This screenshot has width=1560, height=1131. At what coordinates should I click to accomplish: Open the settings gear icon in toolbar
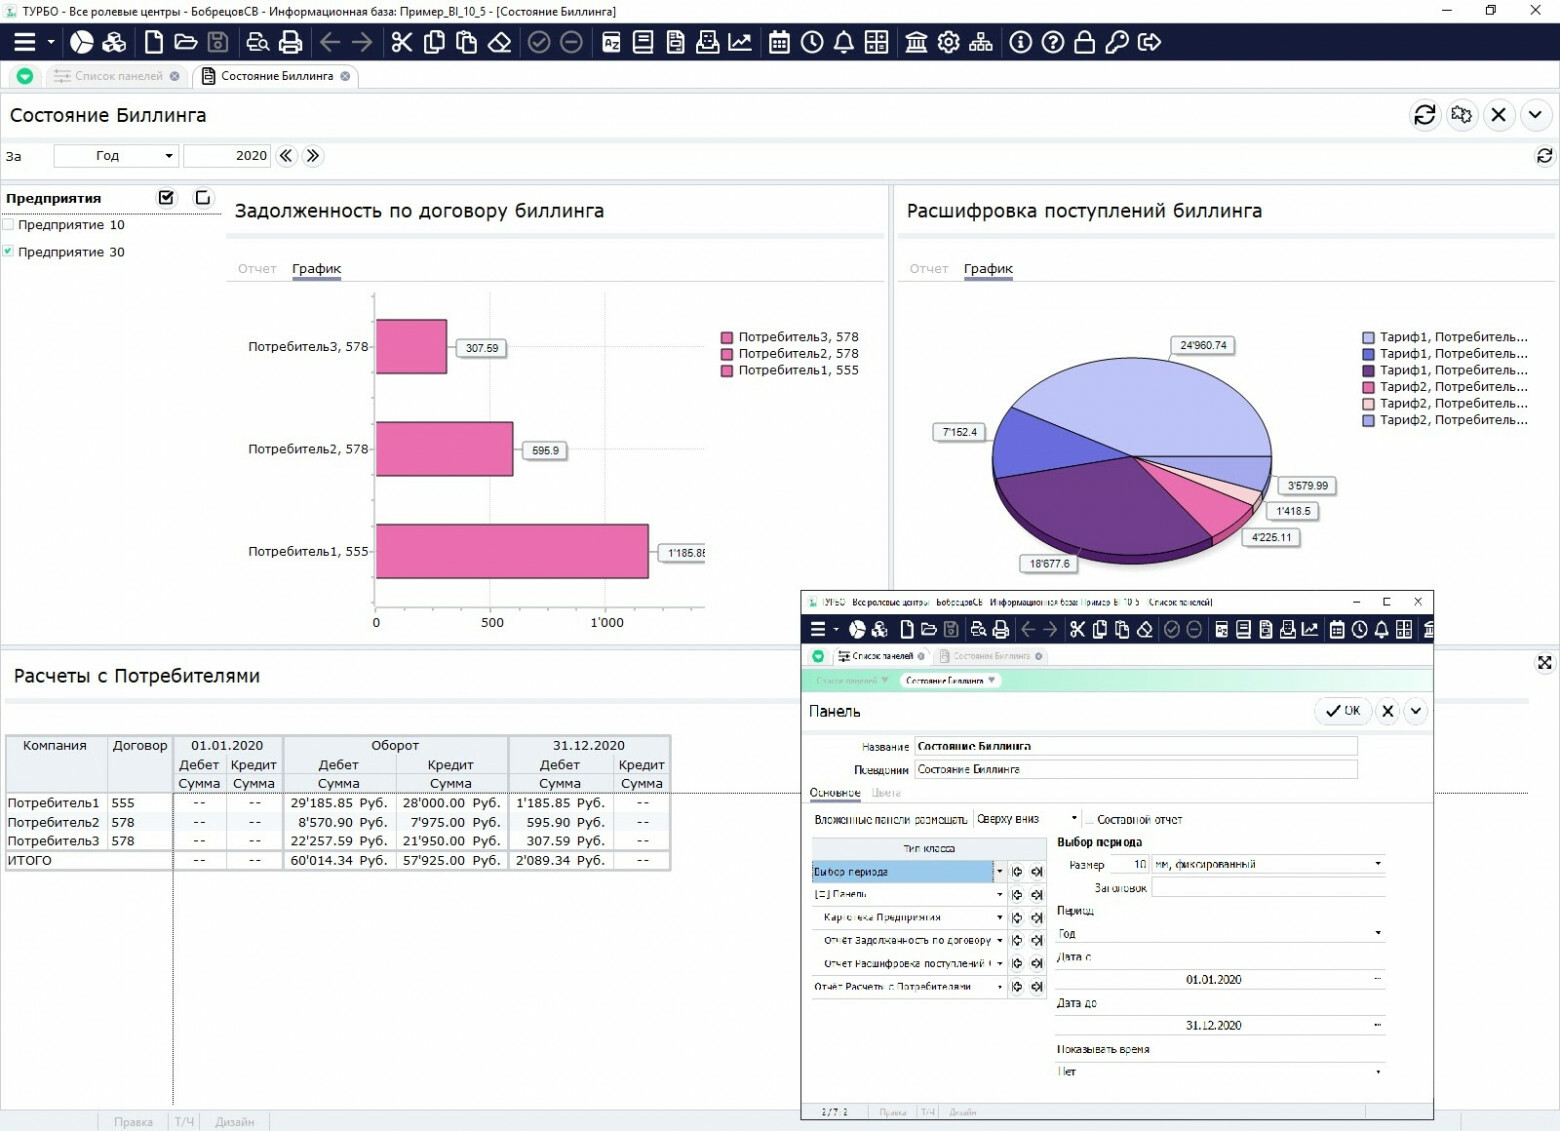948,42
